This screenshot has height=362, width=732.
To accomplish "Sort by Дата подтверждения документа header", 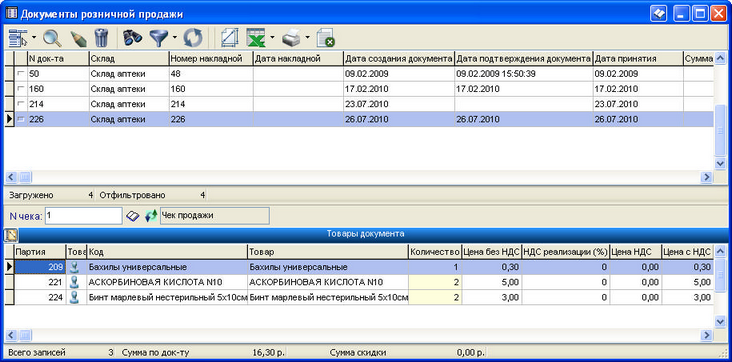I will [x=524, y=58].
